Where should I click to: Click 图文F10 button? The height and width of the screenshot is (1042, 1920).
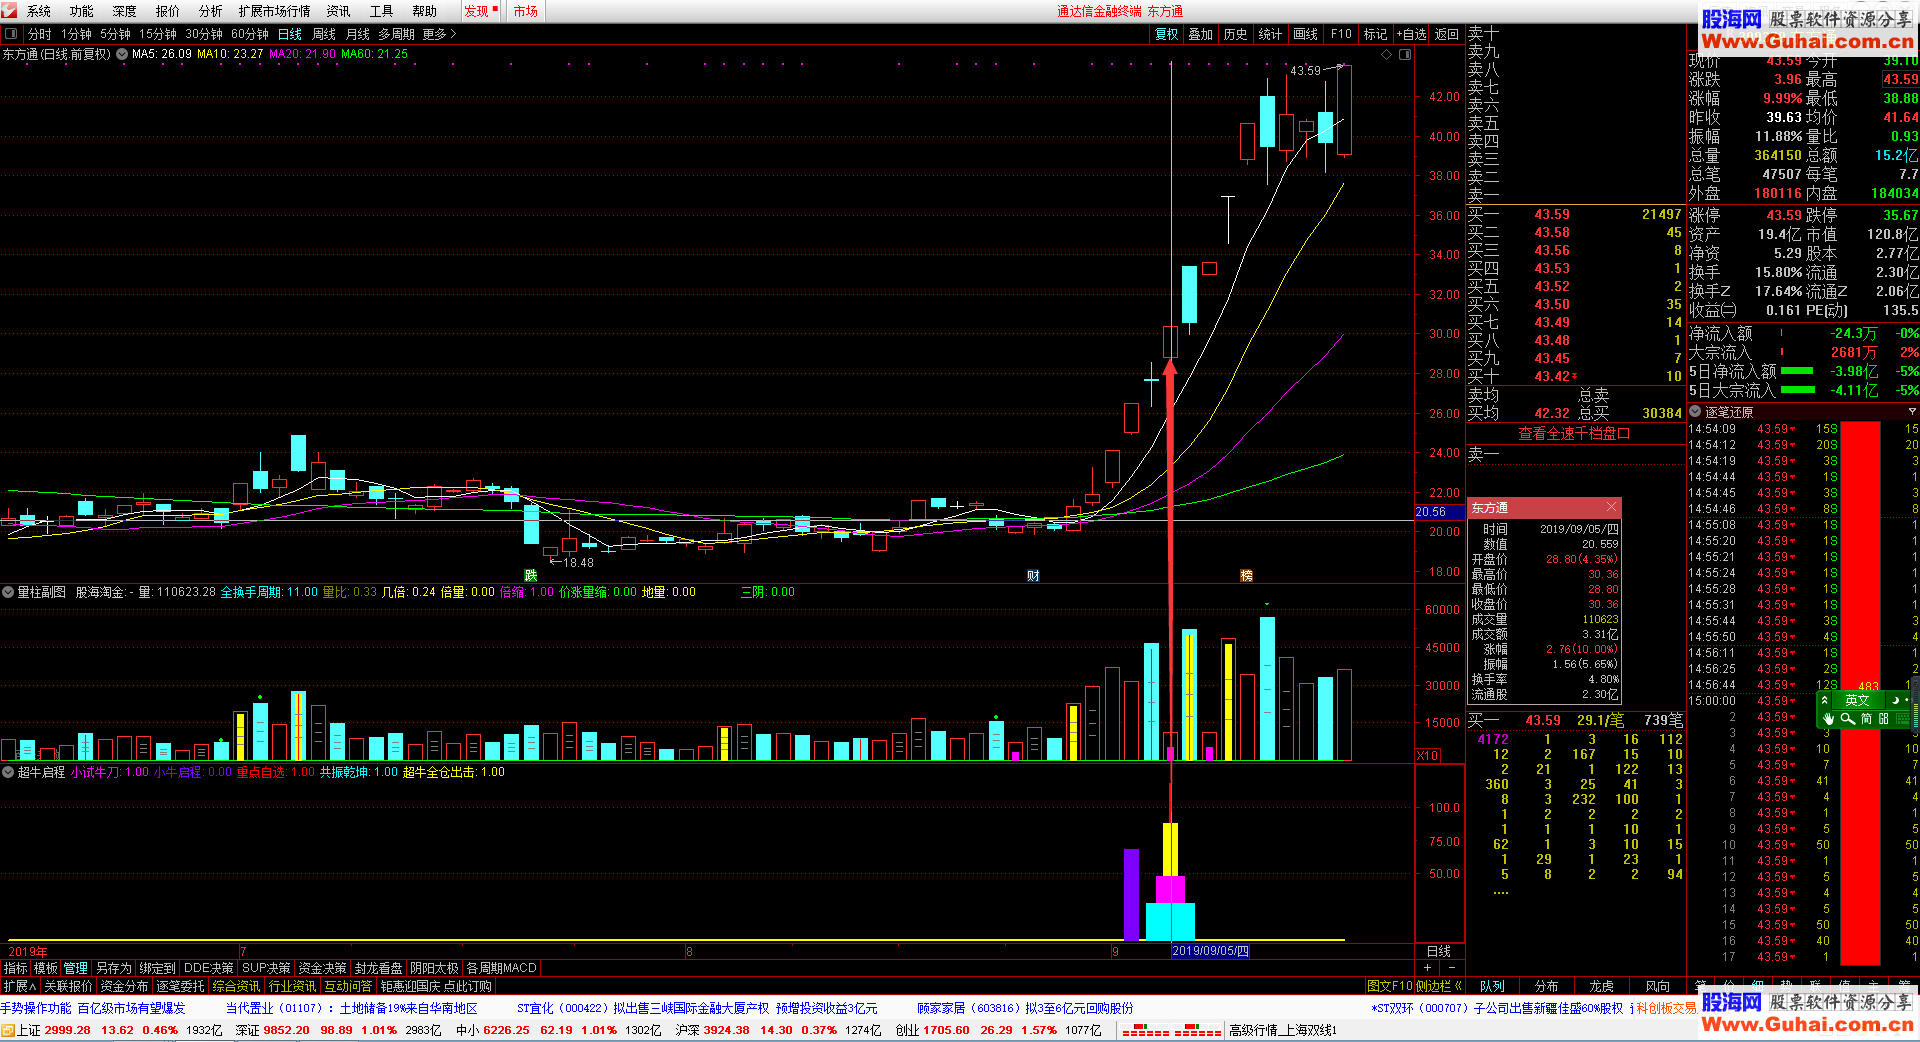point(1389,986)
